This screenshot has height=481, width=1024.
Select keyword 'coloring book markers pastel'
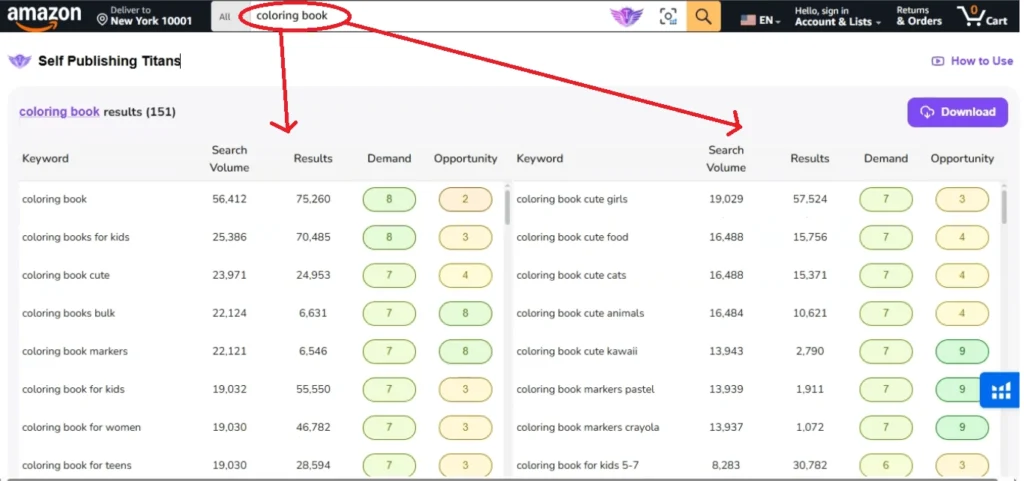586,389
